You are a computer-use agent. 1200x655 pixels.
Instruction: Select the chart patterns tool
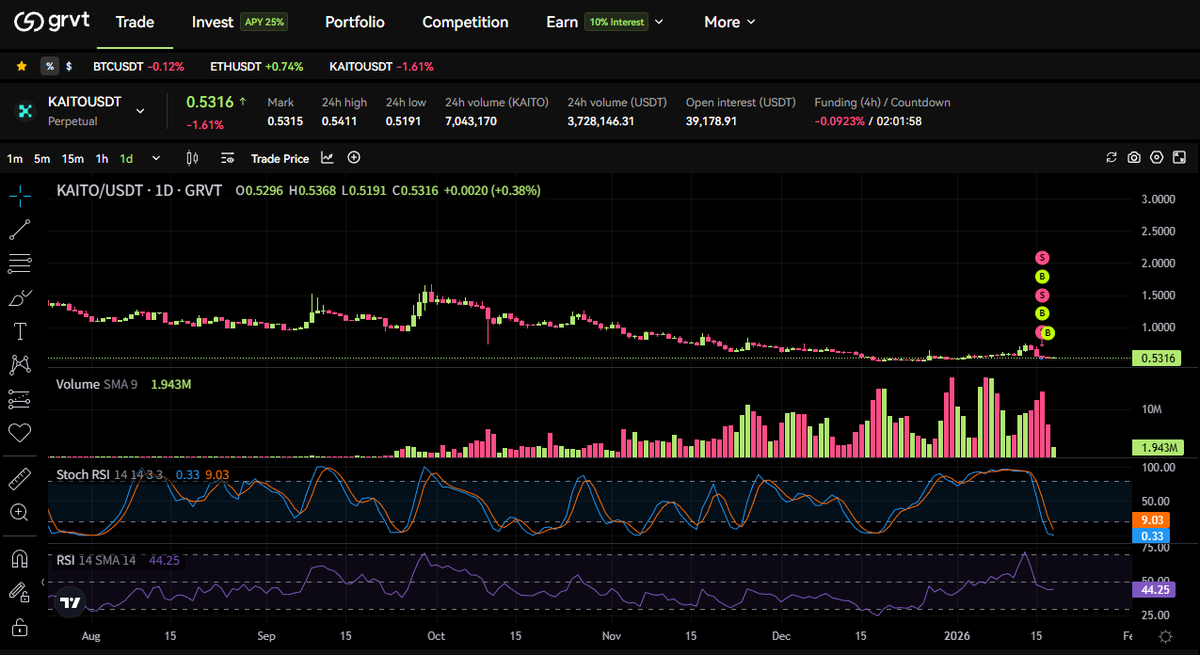pyautogui.click(x=20, y=365)
